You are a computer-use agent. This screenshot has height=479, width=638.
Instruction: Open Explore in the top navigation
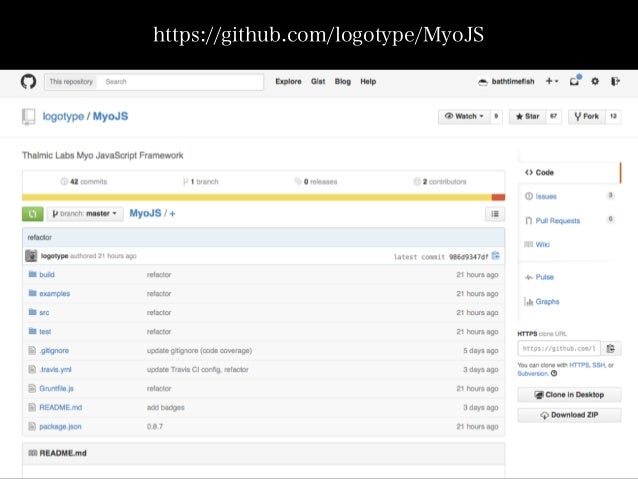tap(288, 81)
